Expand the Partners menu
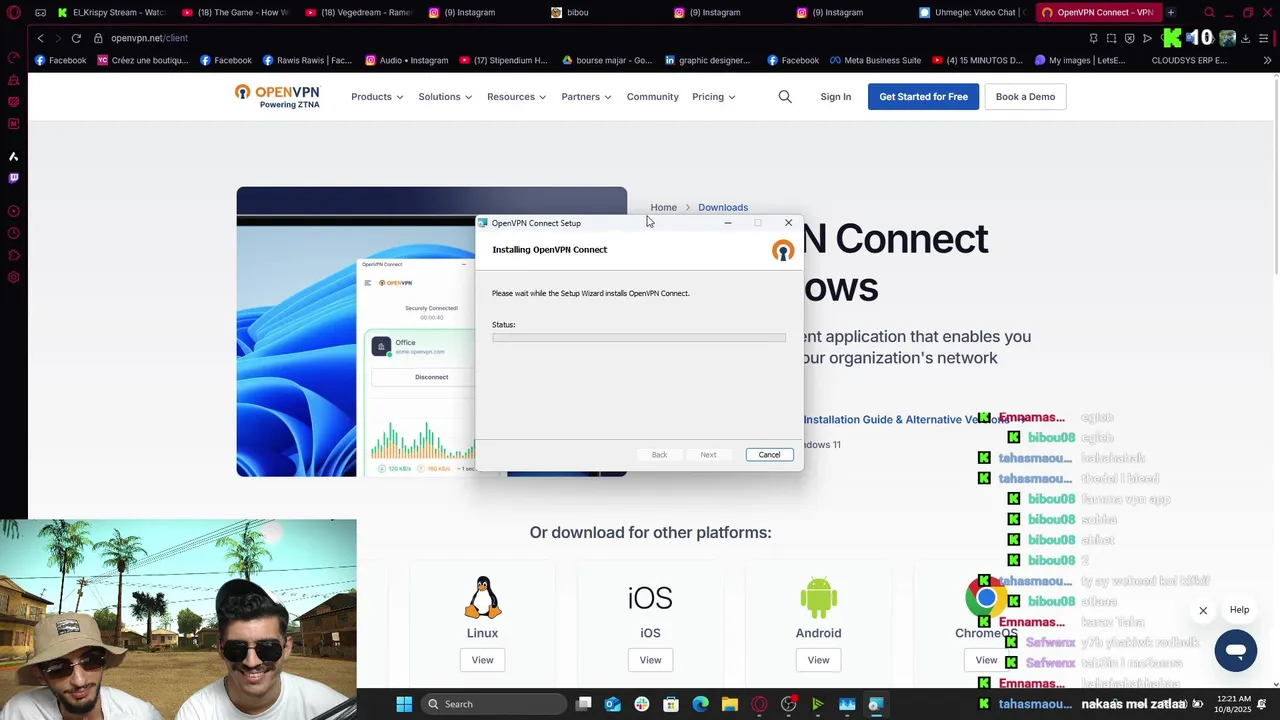Viewport: 1280px width, 720px height. pyautogui.click(x=586, y=97)
